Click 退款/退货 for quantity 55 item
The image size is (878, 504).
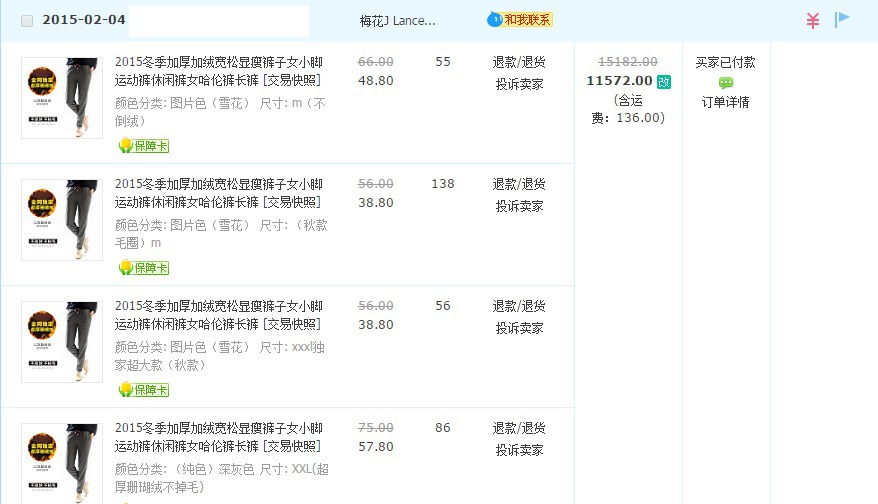coord(519,62)
